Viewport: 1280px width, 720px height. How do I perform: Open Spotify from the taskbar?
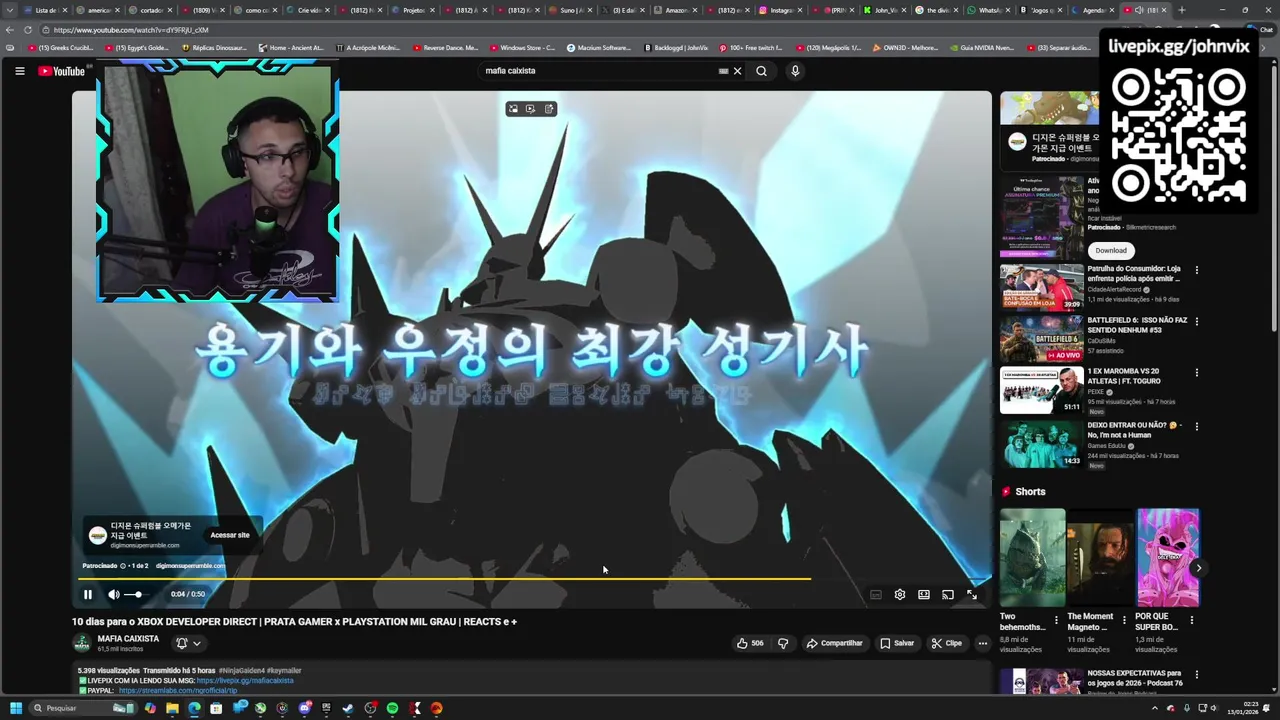point(392,708)
